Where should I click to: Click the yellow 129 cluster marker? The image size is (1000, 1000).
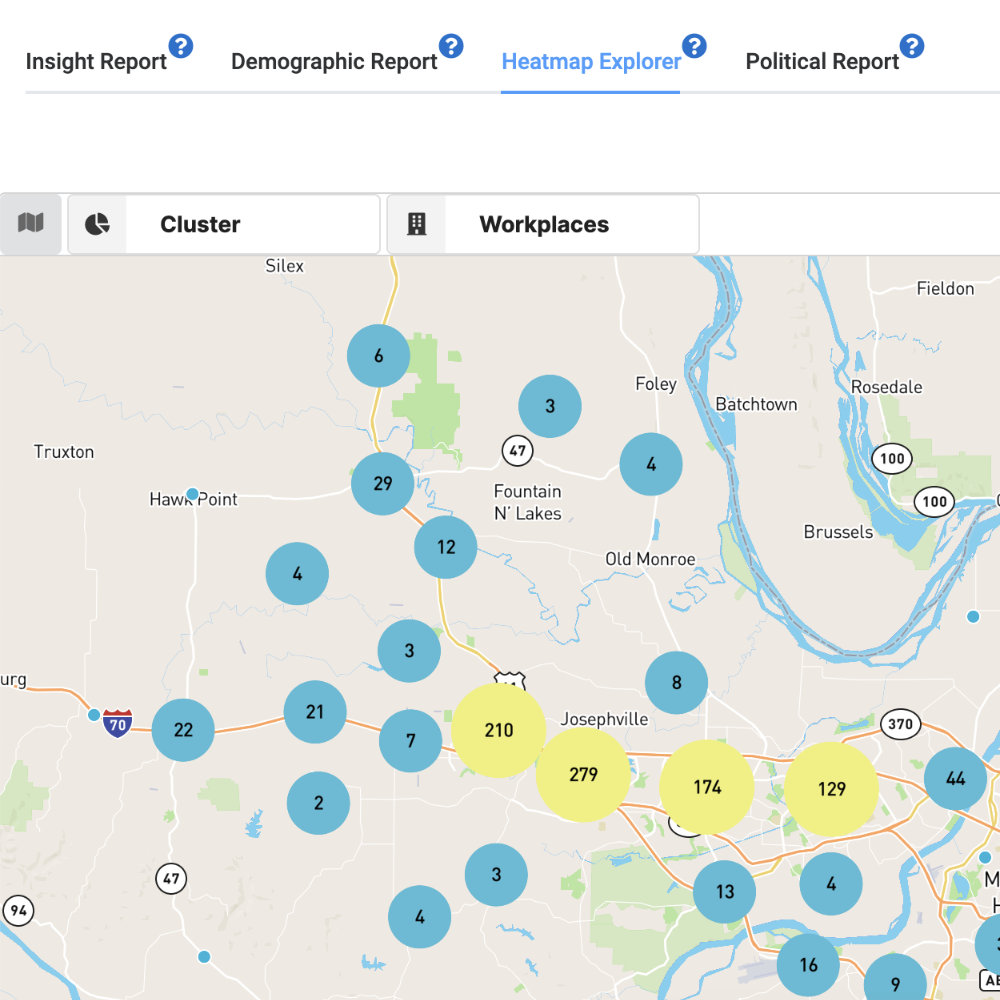tap(831, 789)
